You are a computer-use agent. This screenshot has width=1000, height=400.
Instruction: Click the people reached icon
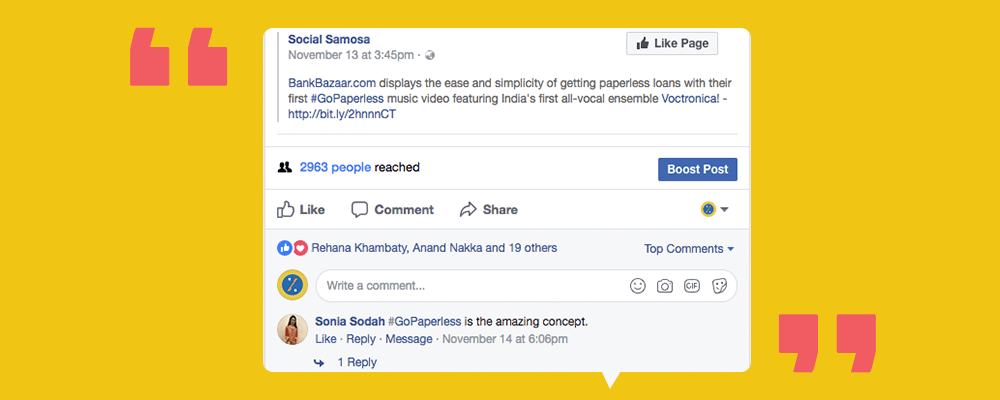point(285,168)
